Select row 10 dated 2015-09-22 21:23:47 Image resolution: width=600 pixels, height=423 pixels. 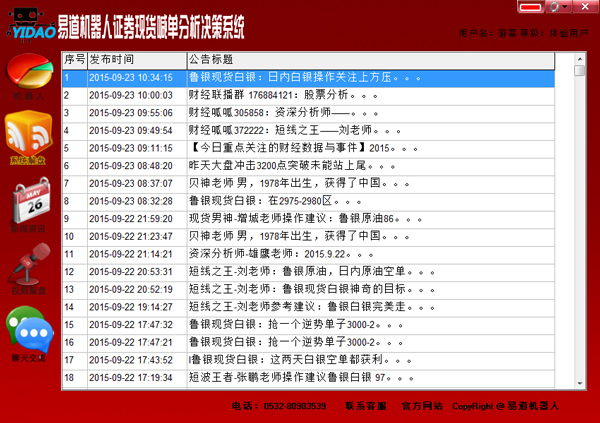click(308, 237)
